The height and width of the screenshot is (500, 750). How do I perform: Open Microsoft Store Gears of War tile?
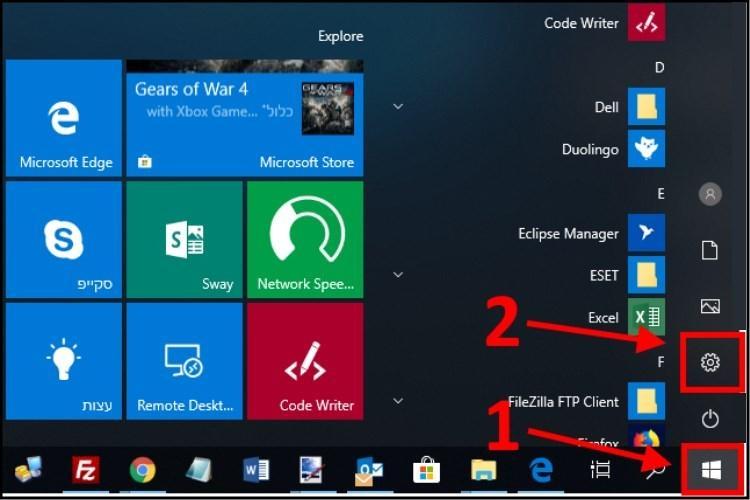(245, 118)
